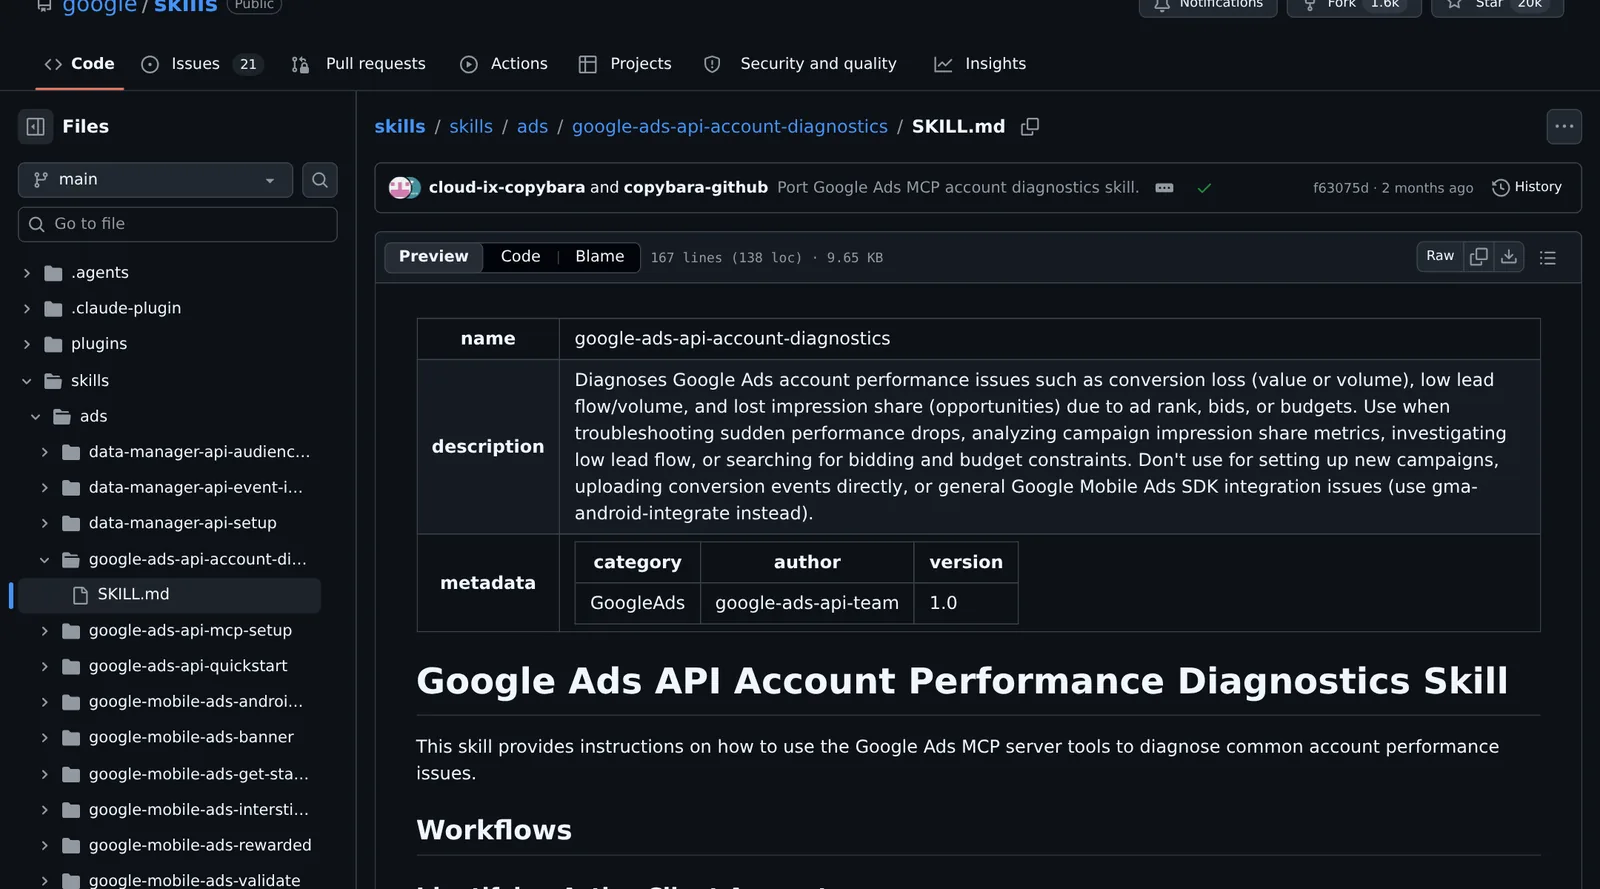1600x889 pixels.
Task: Switch to Preview view
Action: coord(433,257)
